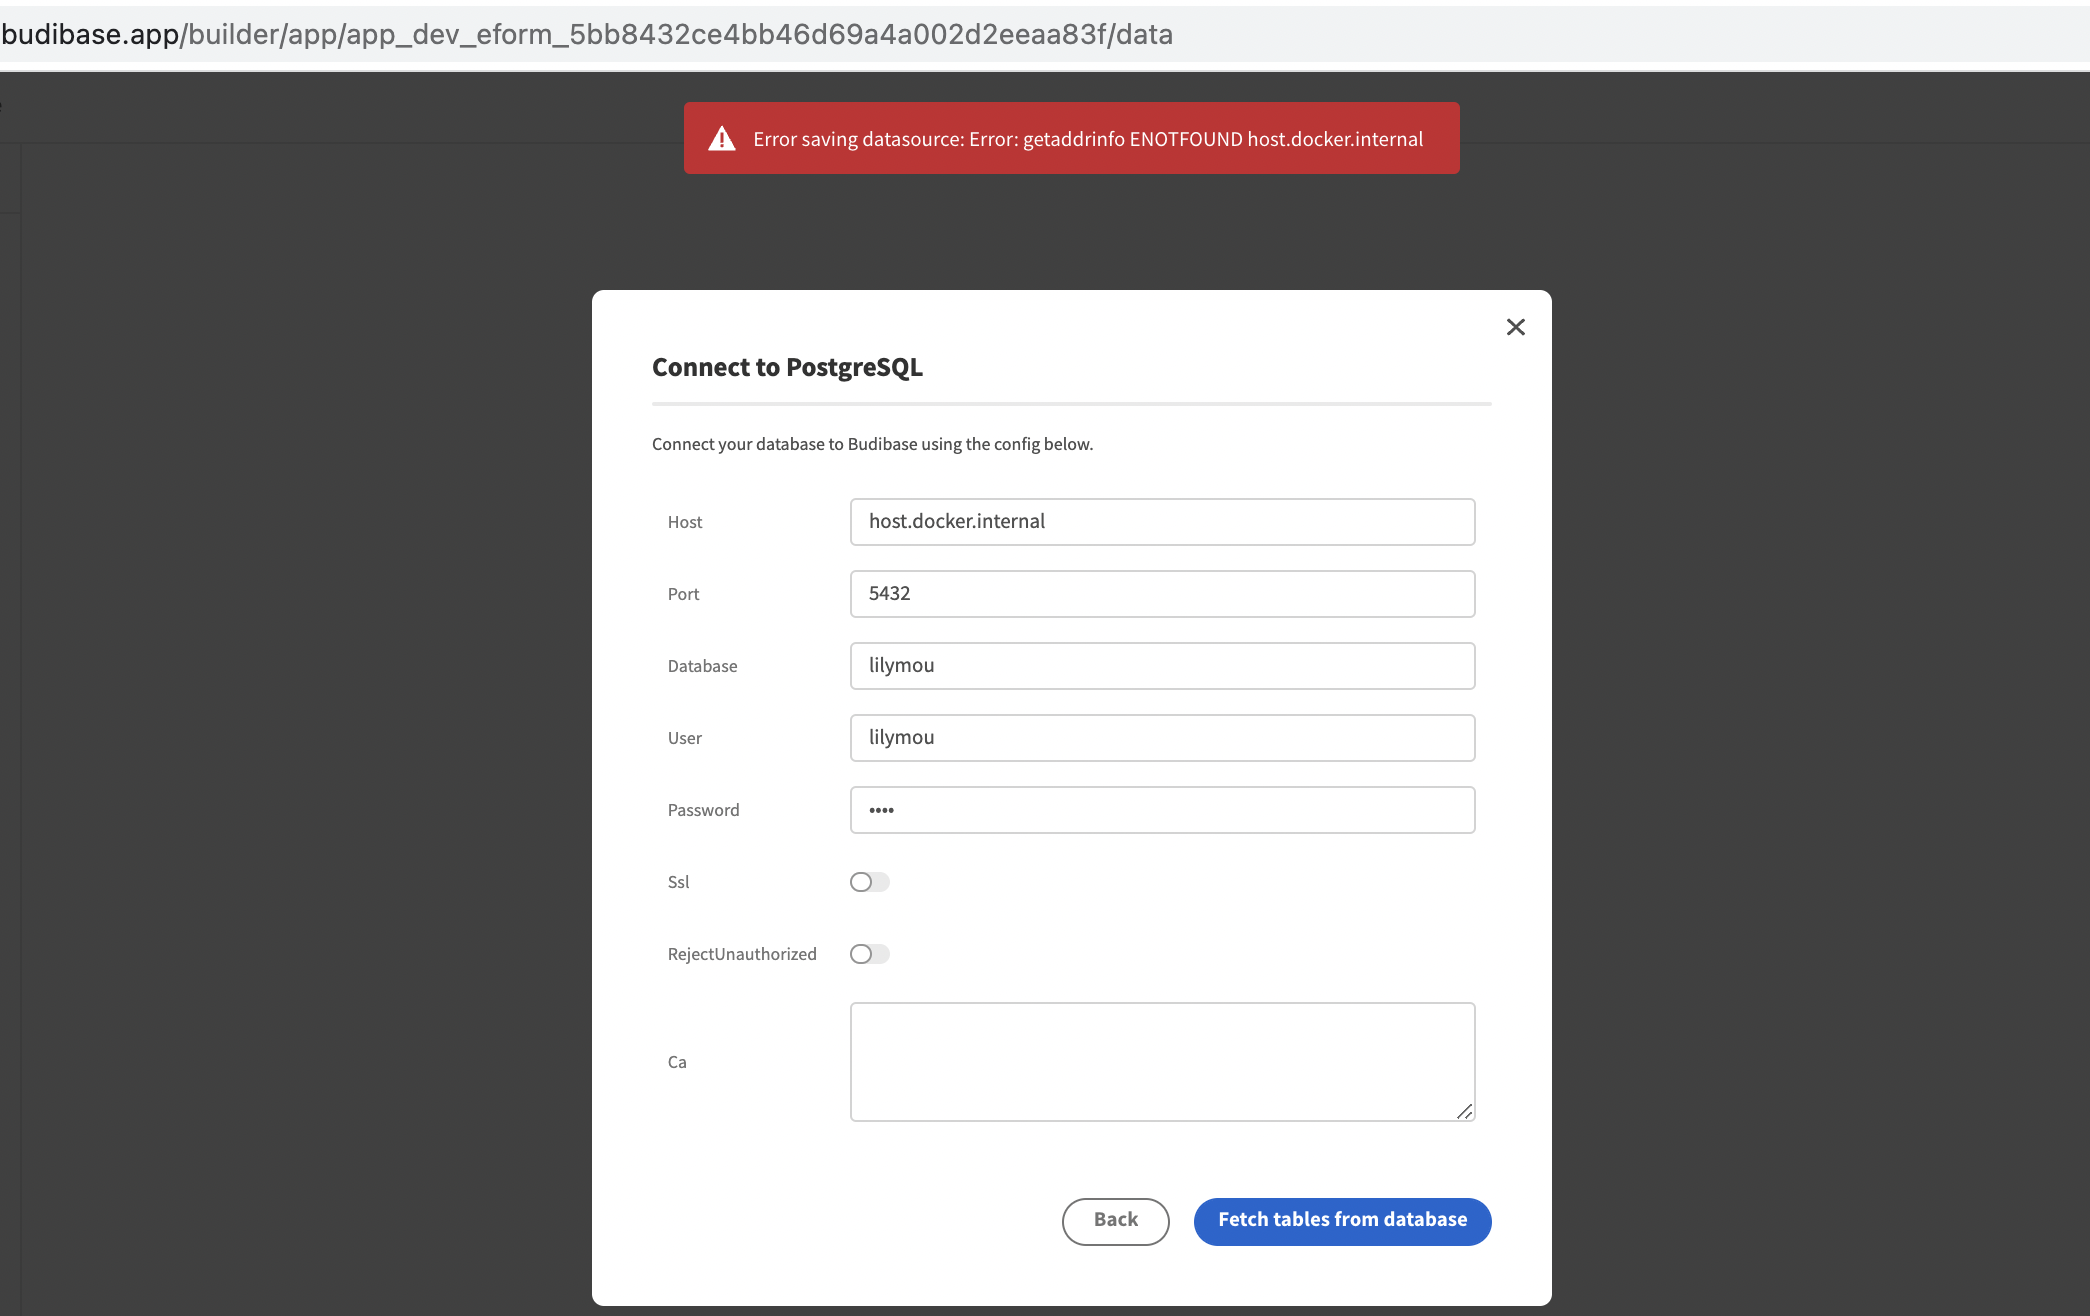Select the Database input field
The width and height of the screenshot is (2090, 1316).
point(1162,666)
